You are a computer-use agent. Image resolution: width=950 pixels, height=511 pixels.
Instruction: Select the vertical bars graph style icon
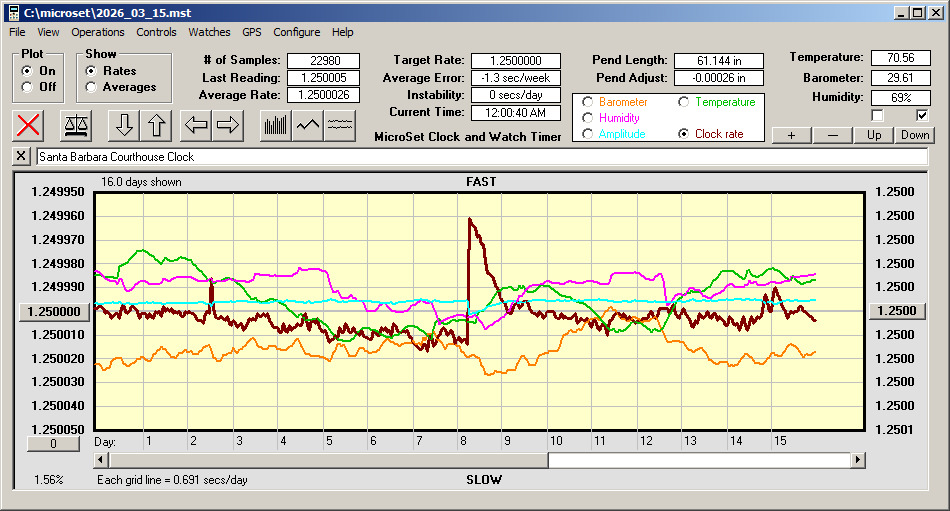[275, 125]
